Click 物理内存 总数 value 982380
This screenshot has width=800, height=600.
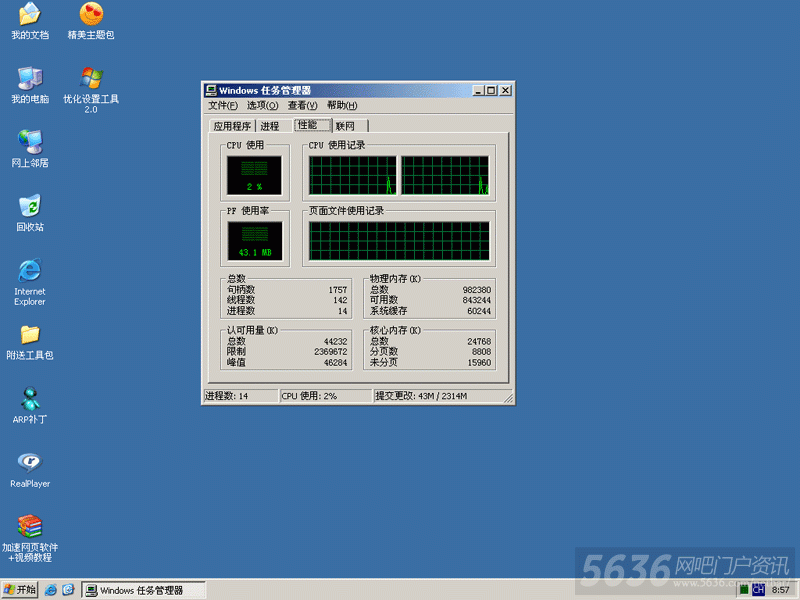coord(477,290)
